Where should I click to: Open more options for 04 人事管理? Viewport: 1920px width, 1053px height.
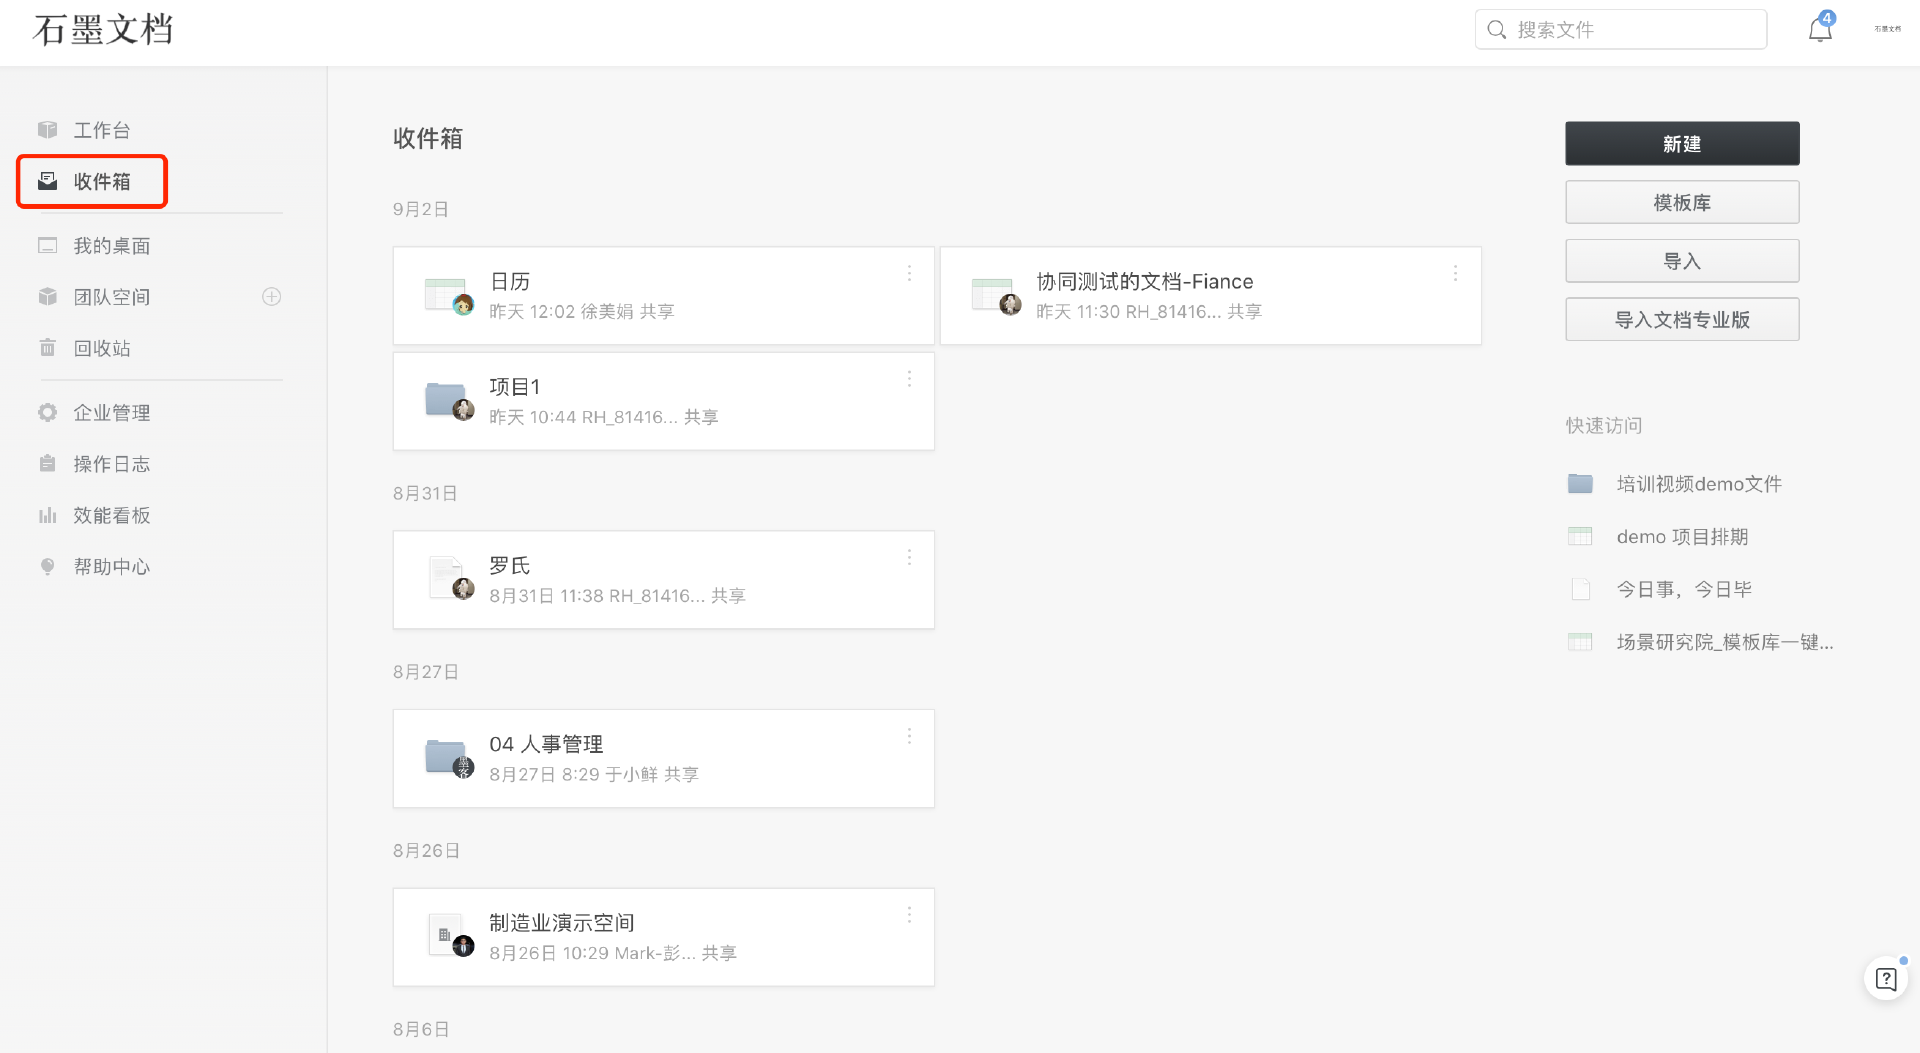pos(909,737)
